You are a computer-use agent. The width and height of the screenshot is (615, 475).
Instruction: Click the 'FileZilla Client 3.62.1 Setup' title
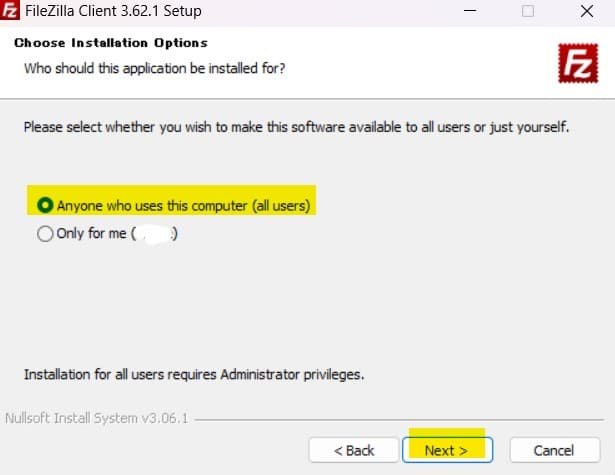point(113,11)
